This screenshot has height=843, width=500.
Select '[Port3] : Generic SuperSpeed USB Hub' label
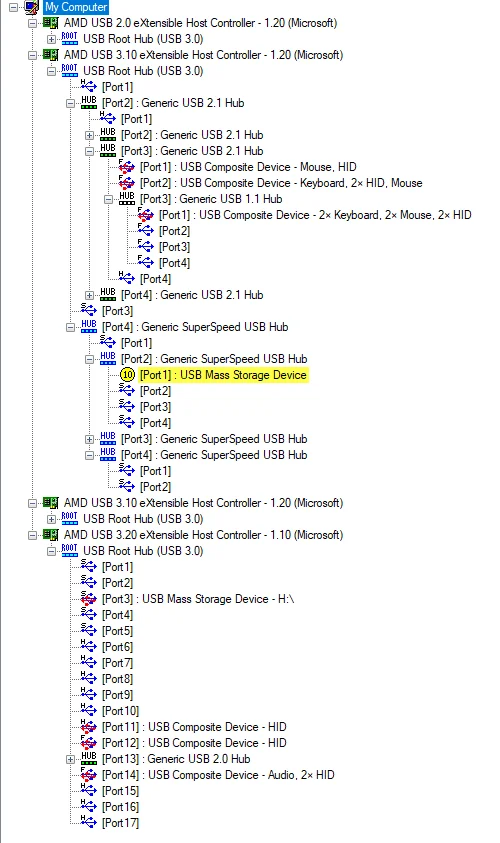(214, 439)
